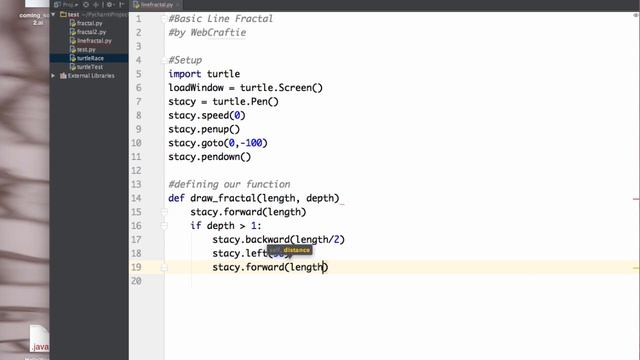
Task: Click 'def draw_fractal(length, depth)' line
Action: (x=254, y=198)
